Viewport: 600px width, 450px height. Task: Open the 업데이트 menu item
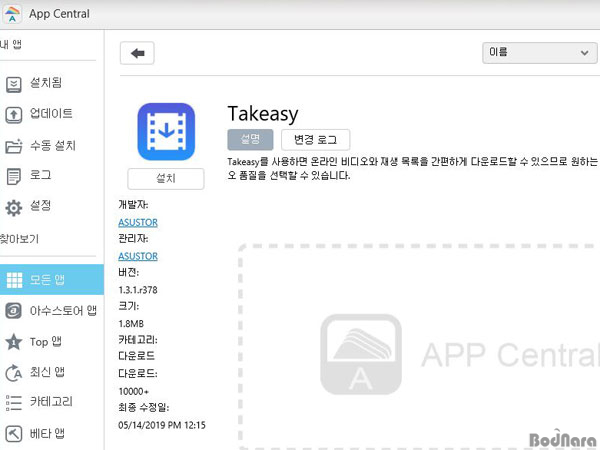click(x=52, y=114)
